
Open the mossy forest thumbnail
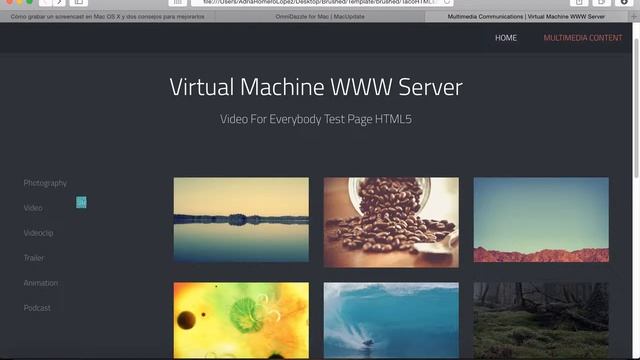pyautogui.click(x=541, y=320)
